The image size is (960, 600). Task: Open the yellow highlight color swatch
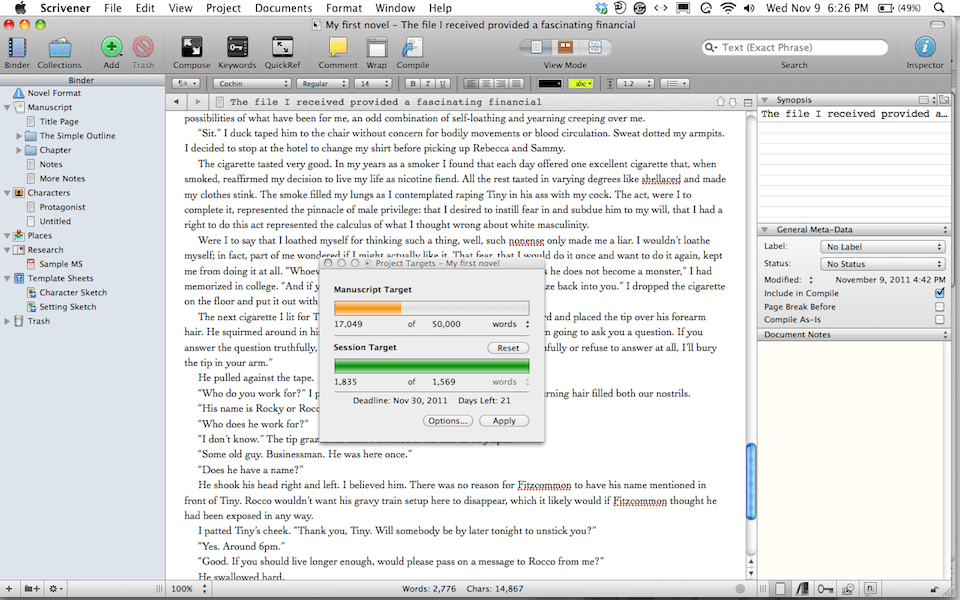tap(581, 83)
